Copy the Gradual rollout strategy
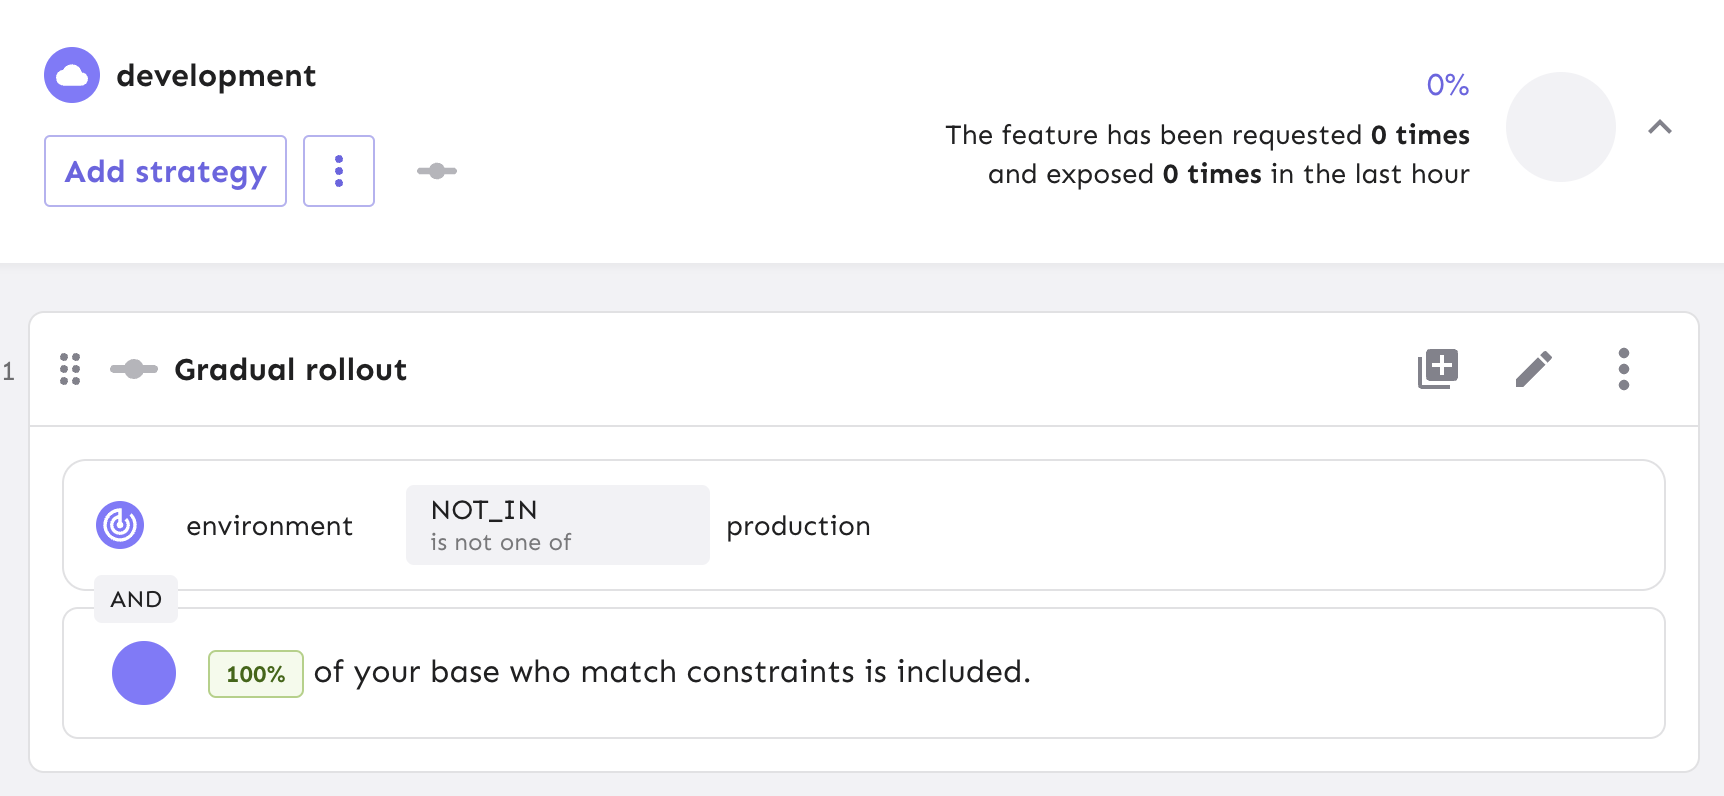The image size is (1724, 796). (1438, 368)
